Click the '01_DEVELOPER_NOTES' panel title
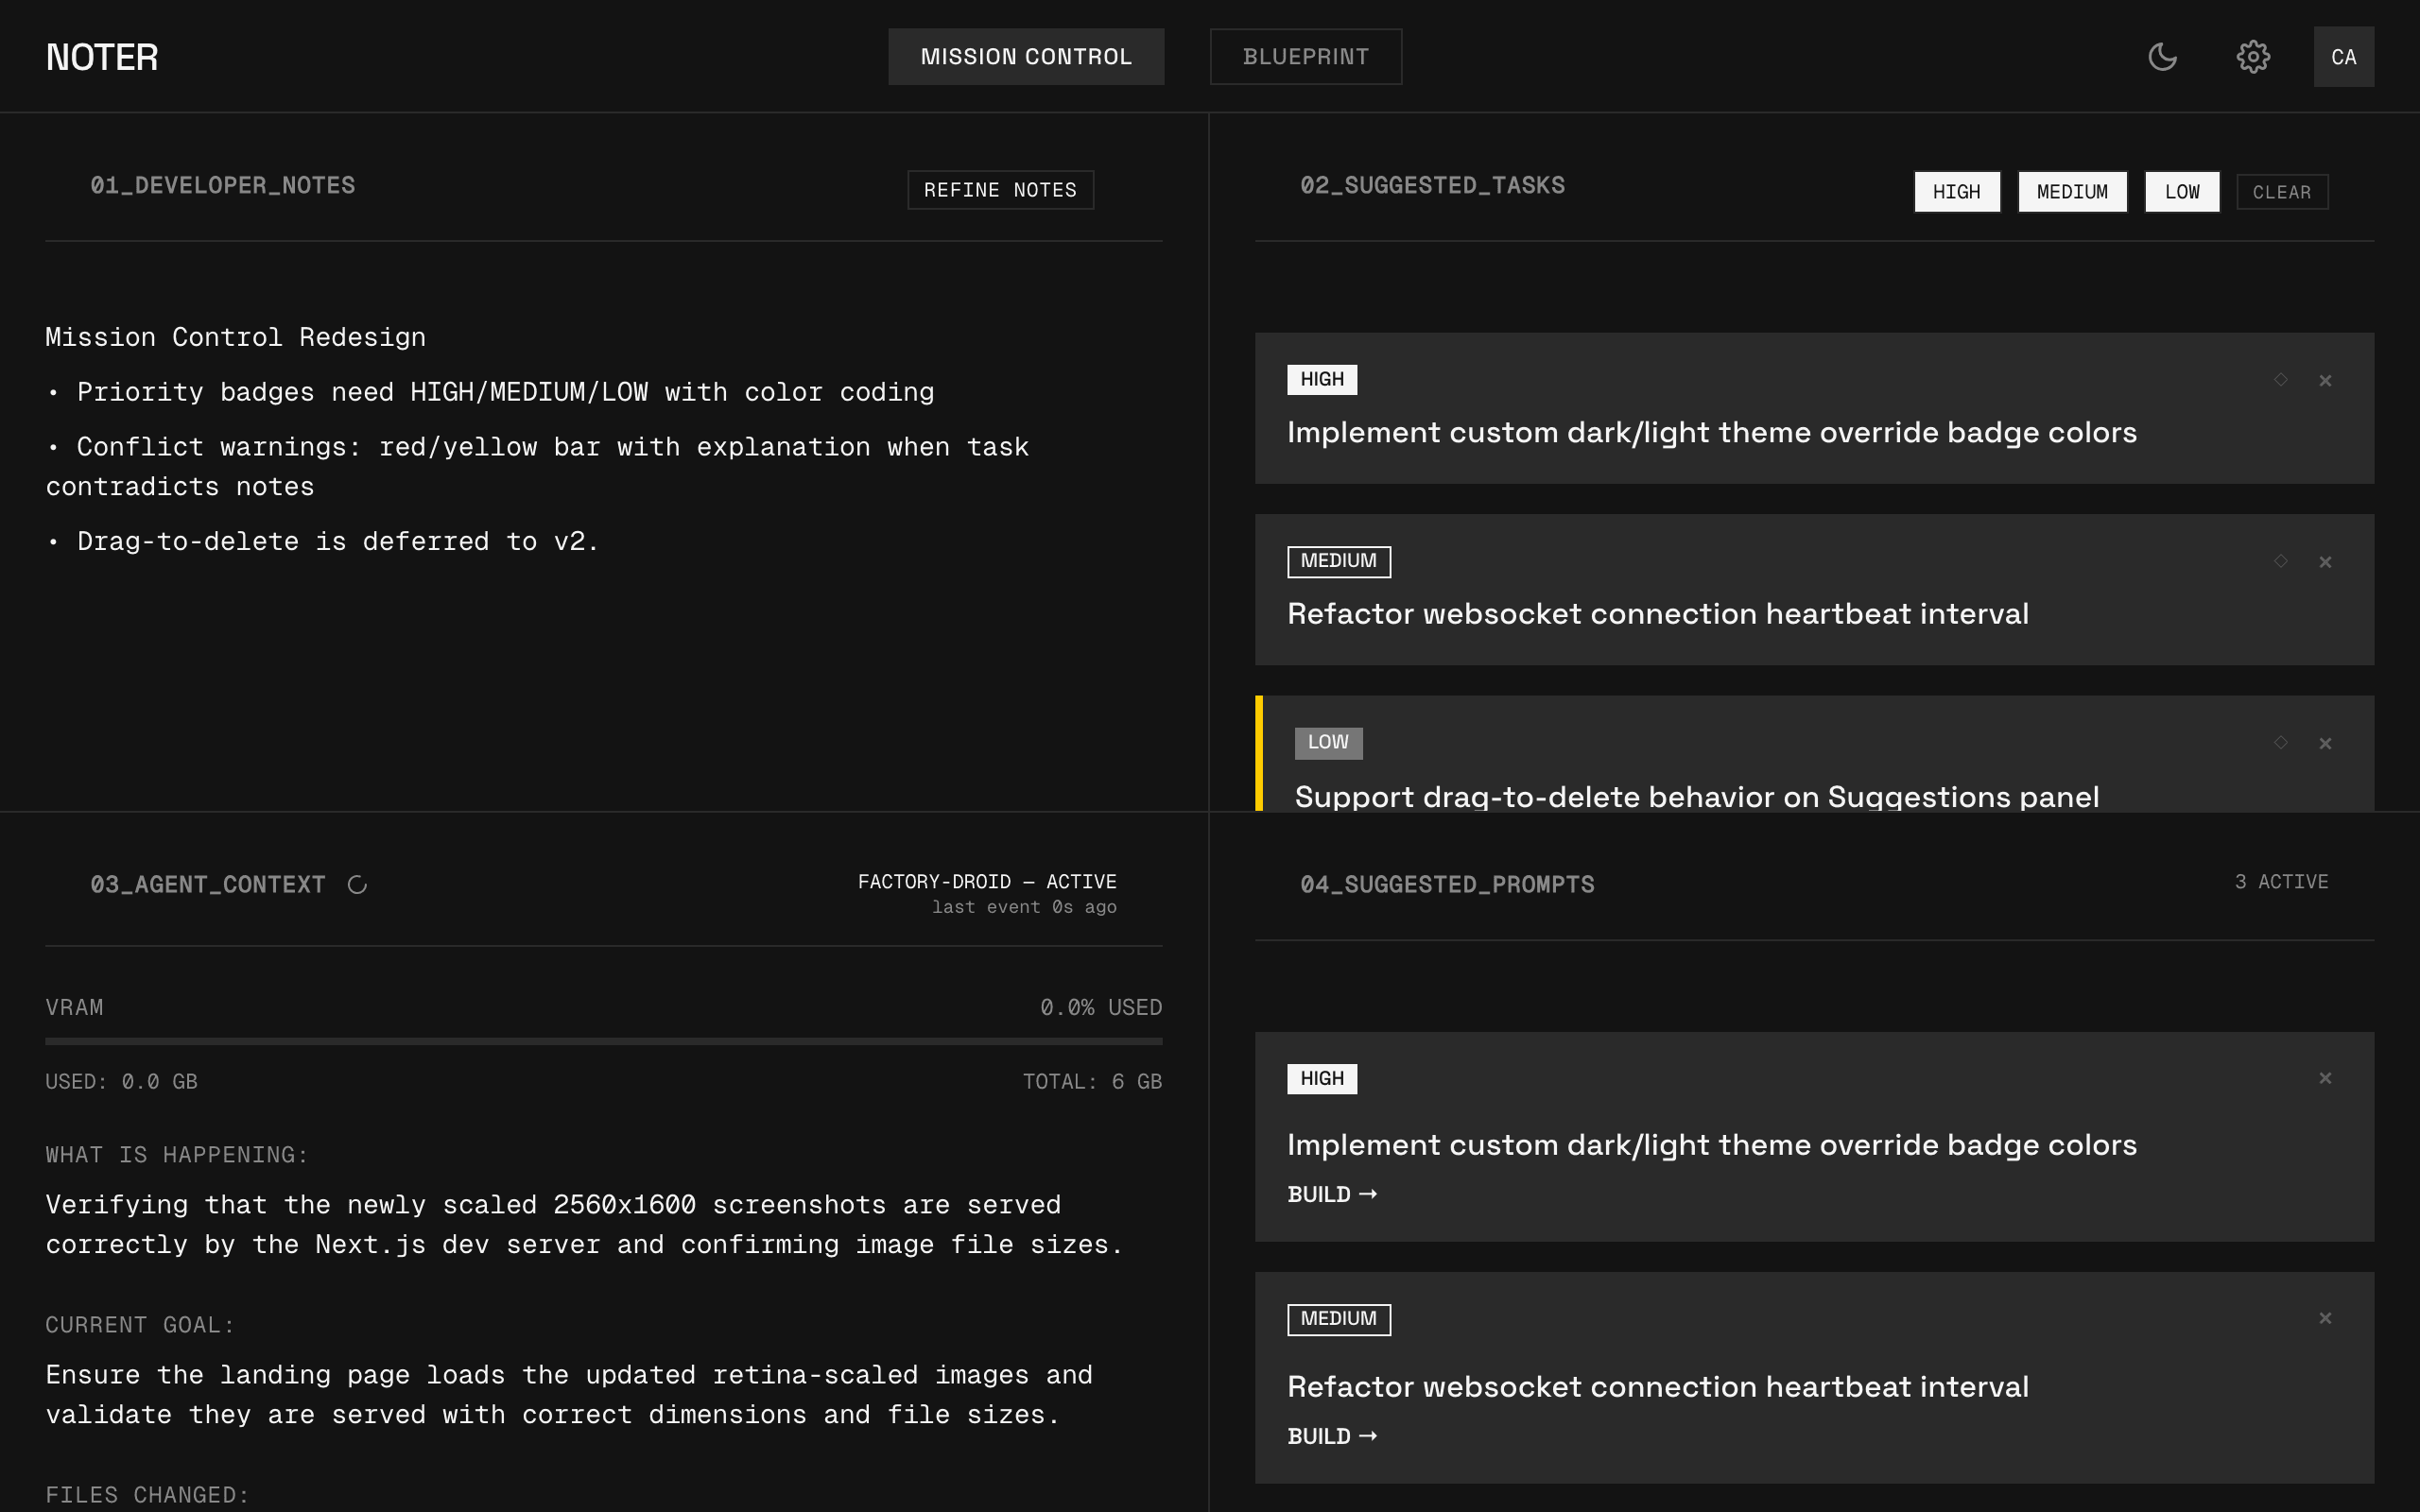 tap(223, 186)
